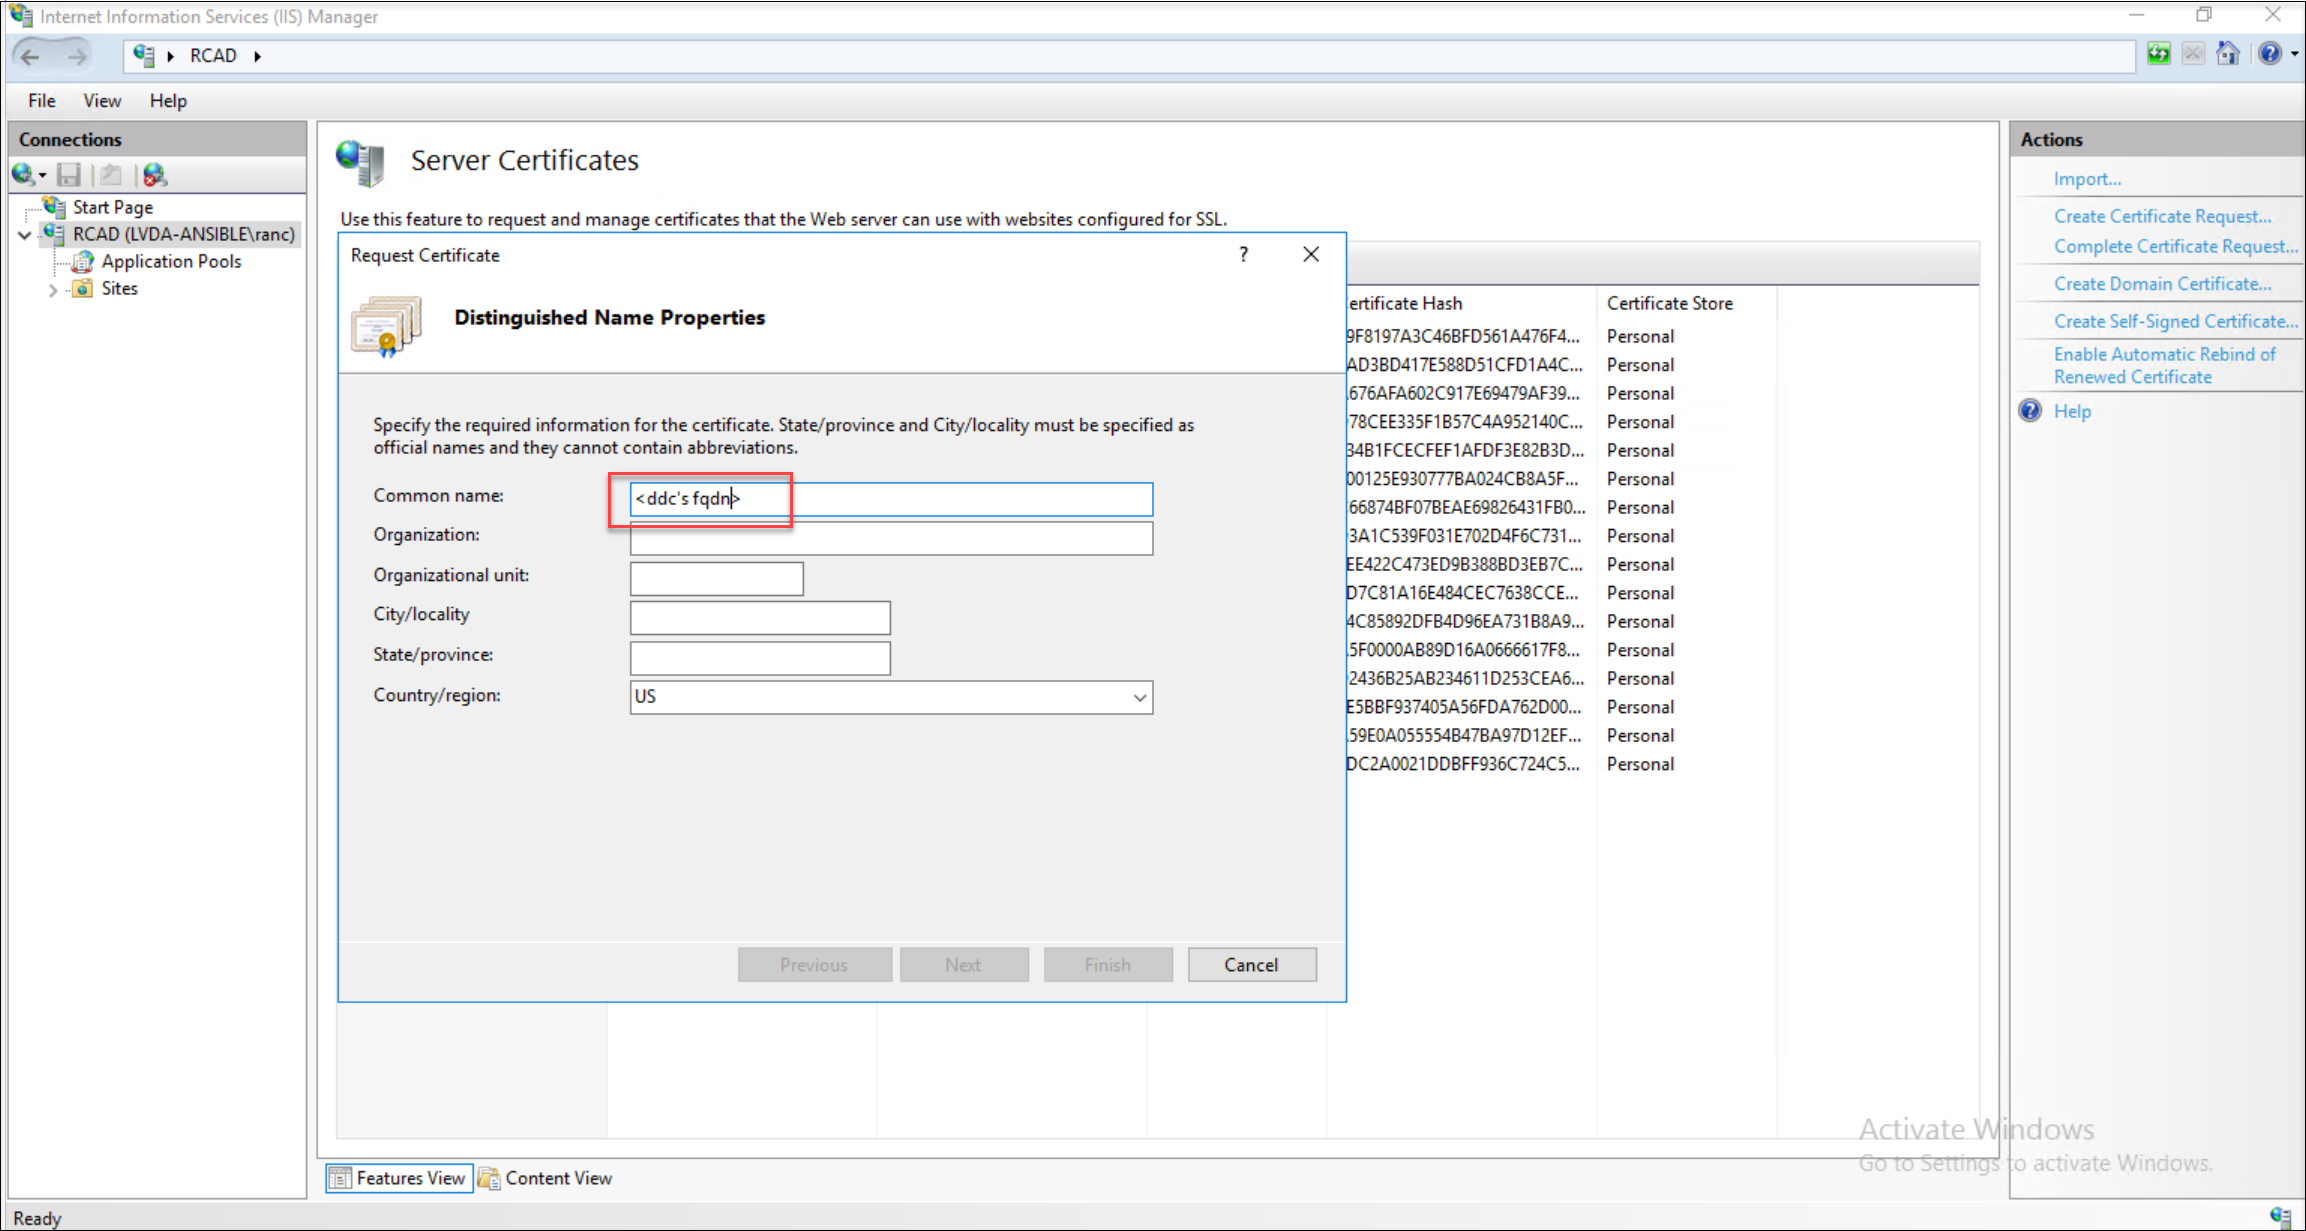2306x1231 pixels.
Task: Click Create Domain Certificate action
Action: click(x=2162, y=284)
